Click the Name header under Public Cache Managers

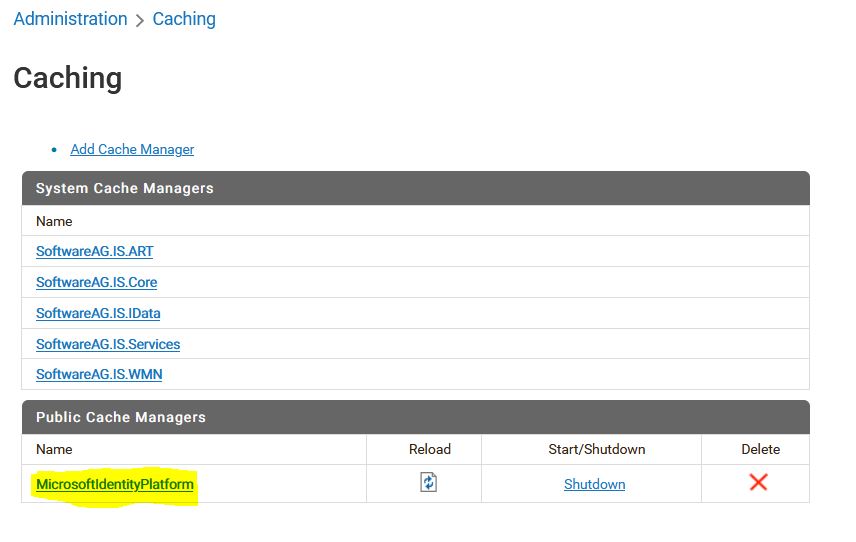[x=54, y=449]
